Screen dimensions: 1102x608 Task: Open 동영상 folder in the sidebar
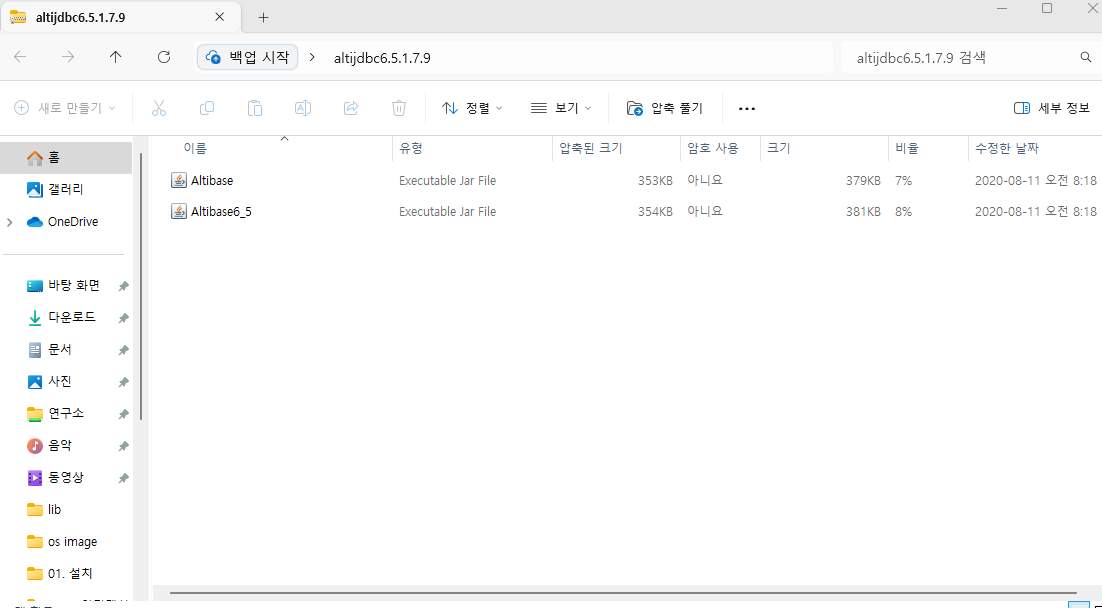(x=66, y=477)
